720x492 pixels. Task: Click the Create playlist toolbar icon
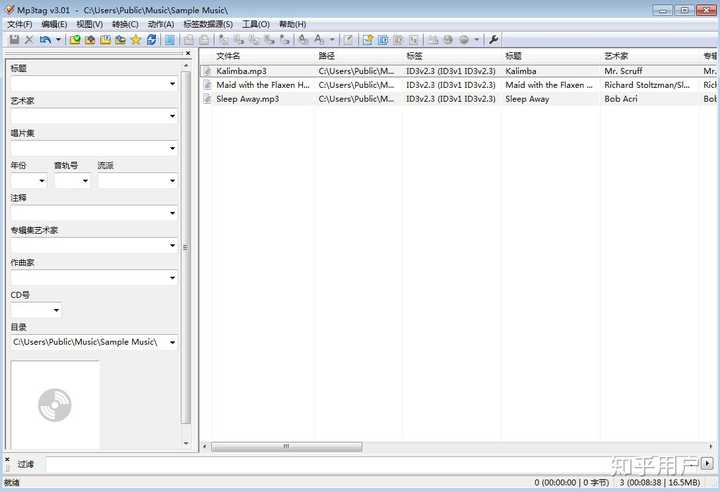click(x=398, y=40)
